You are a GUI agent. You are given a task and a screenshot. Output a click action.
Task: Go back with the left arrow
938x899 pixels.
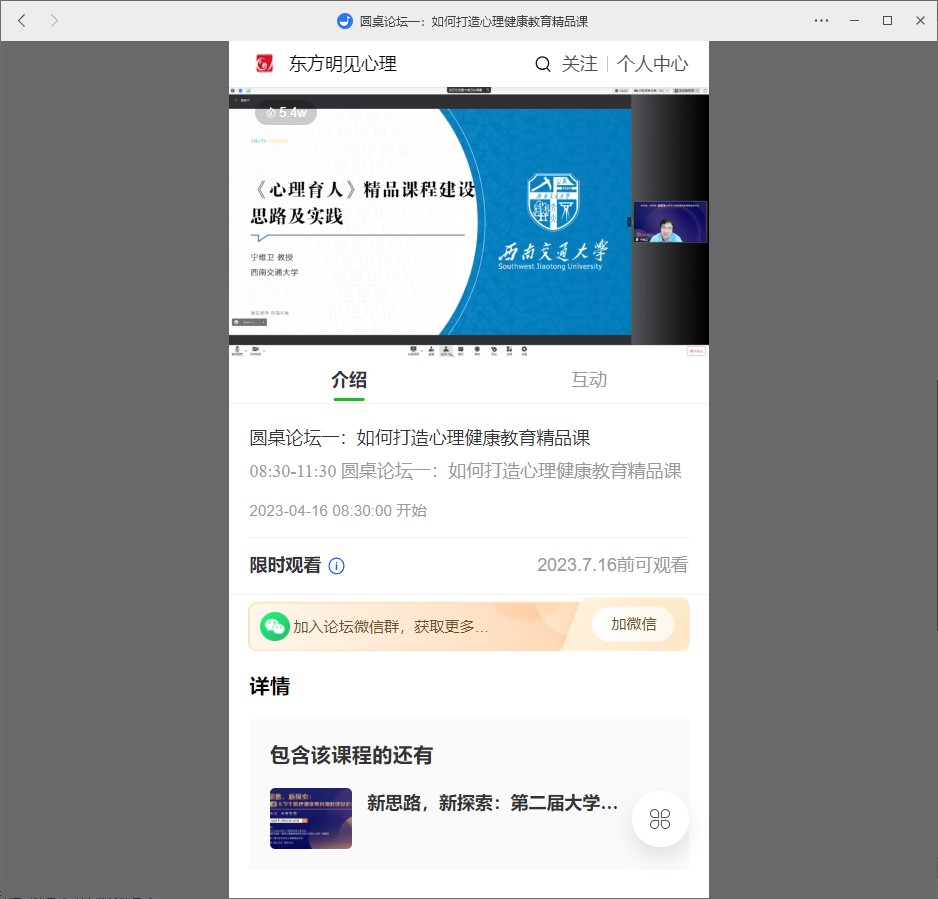[x=22, y=21]
